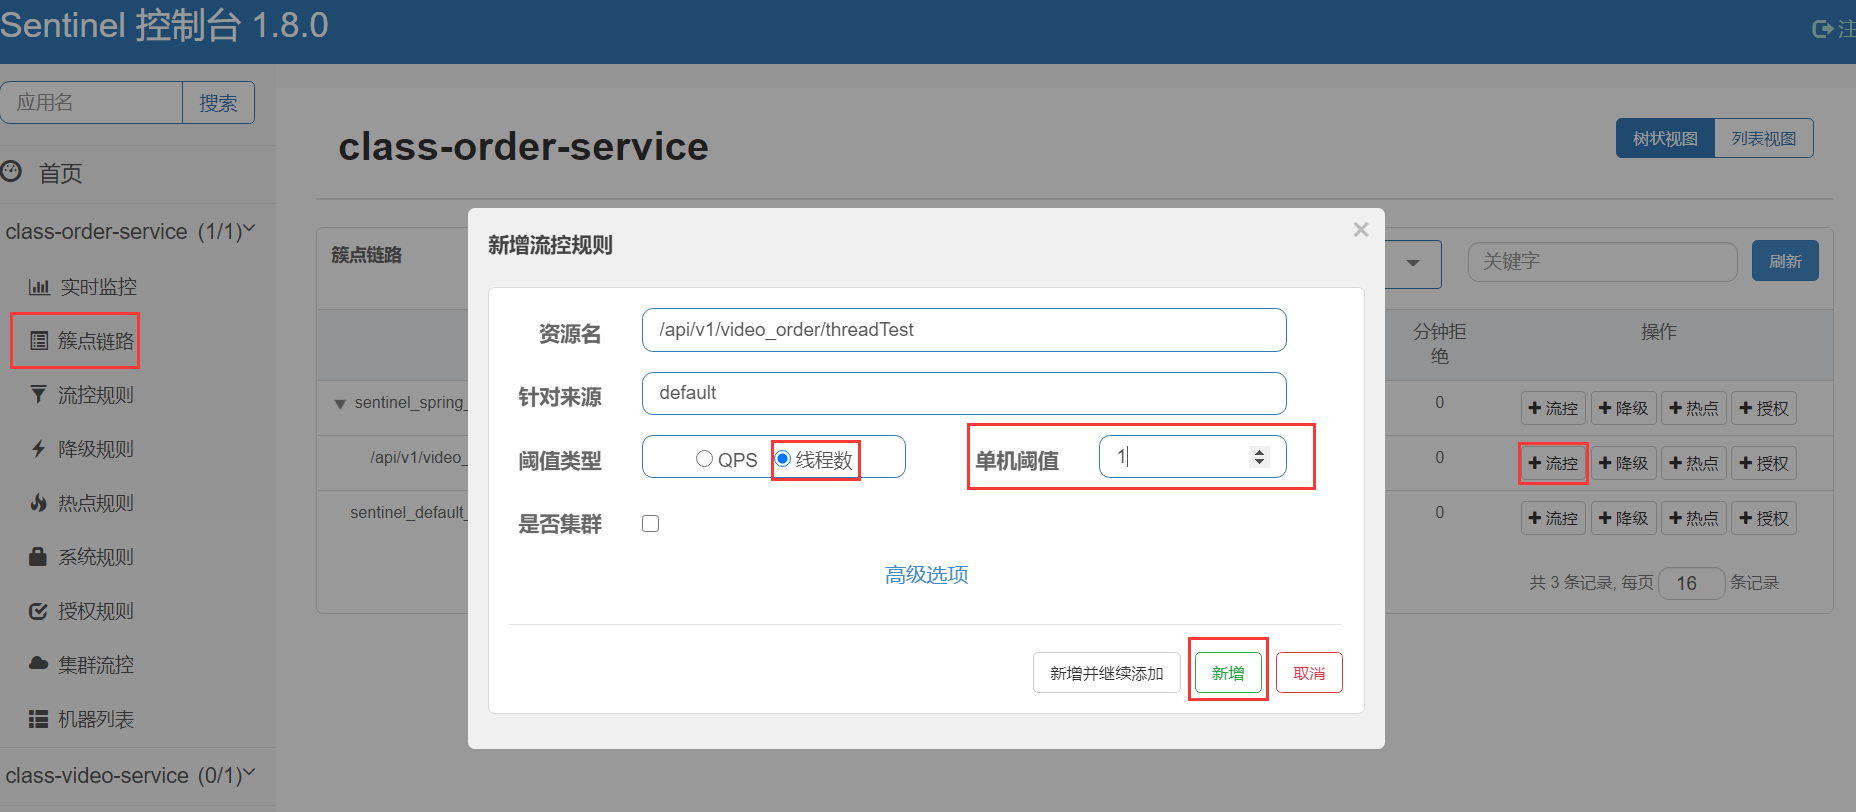Click the sentinel_default tree row text

pos(408,513)
